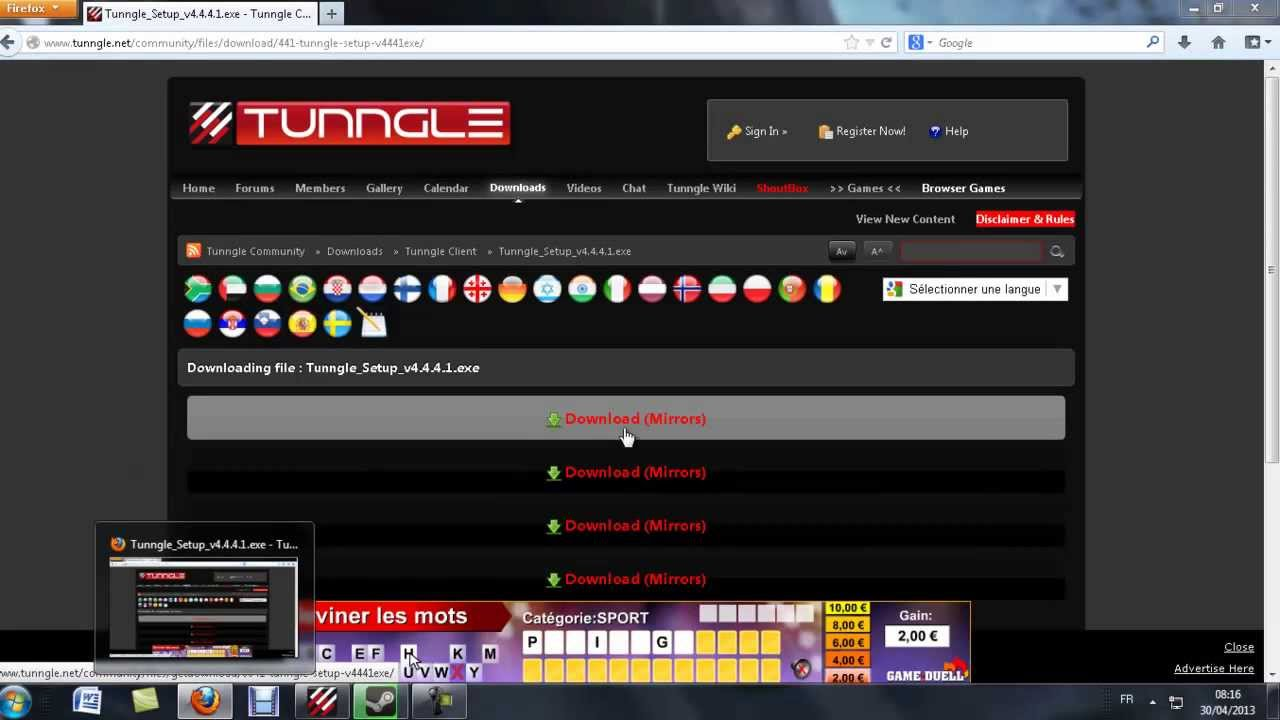Open a new Firefox tab
This screenshot has width=1280, height=720.
(331, 14)
